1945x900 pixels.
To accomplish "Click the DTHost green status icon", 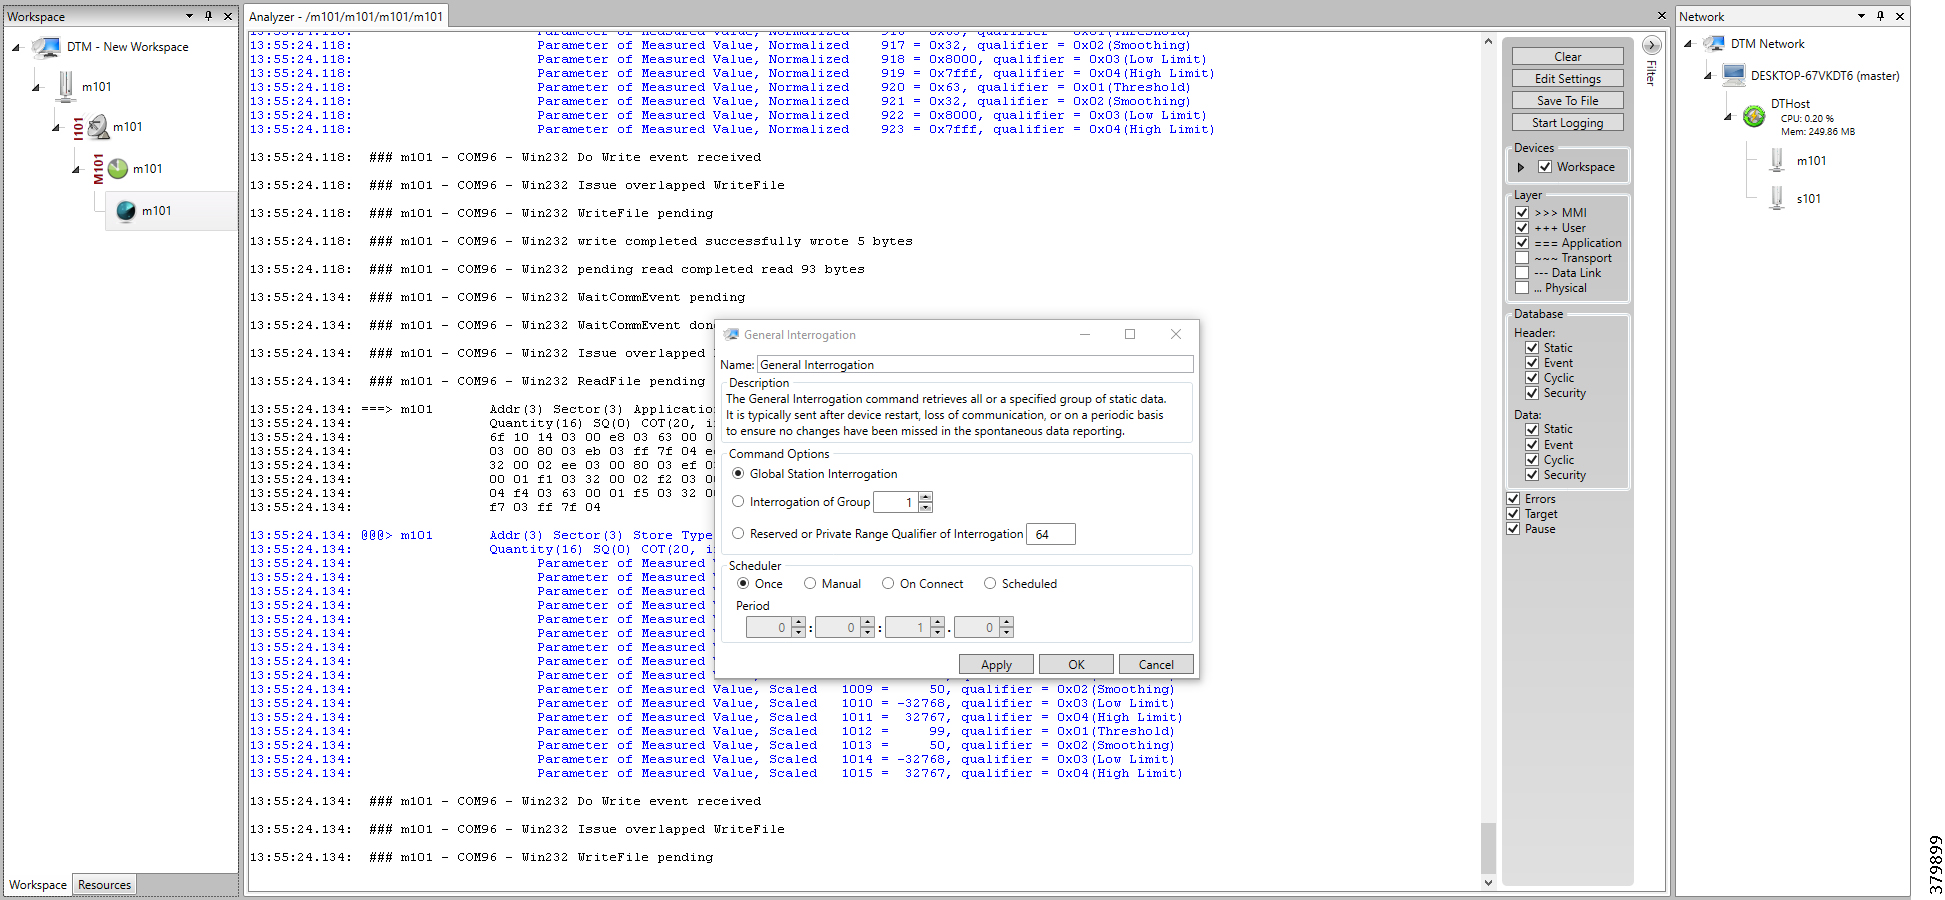I will (x=1754, y=117).
